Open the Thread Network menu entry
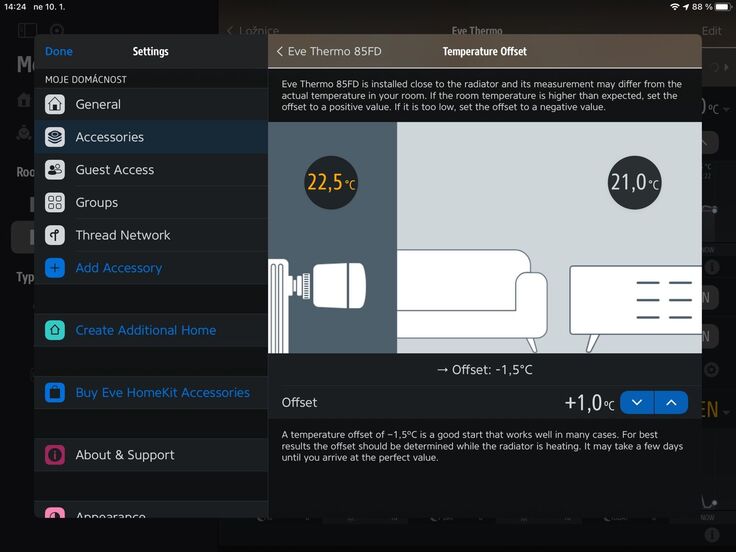The width and height of the screenshot is (736, 552). pos(123,235)
